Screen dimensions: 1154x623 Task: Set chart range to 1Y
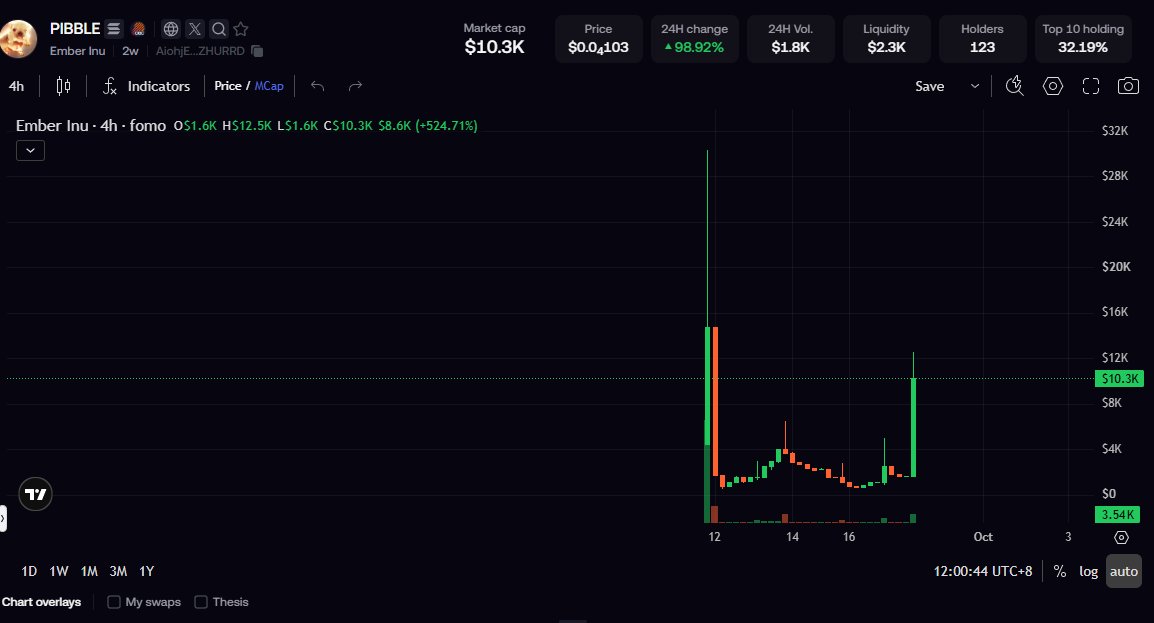[146, 571]
